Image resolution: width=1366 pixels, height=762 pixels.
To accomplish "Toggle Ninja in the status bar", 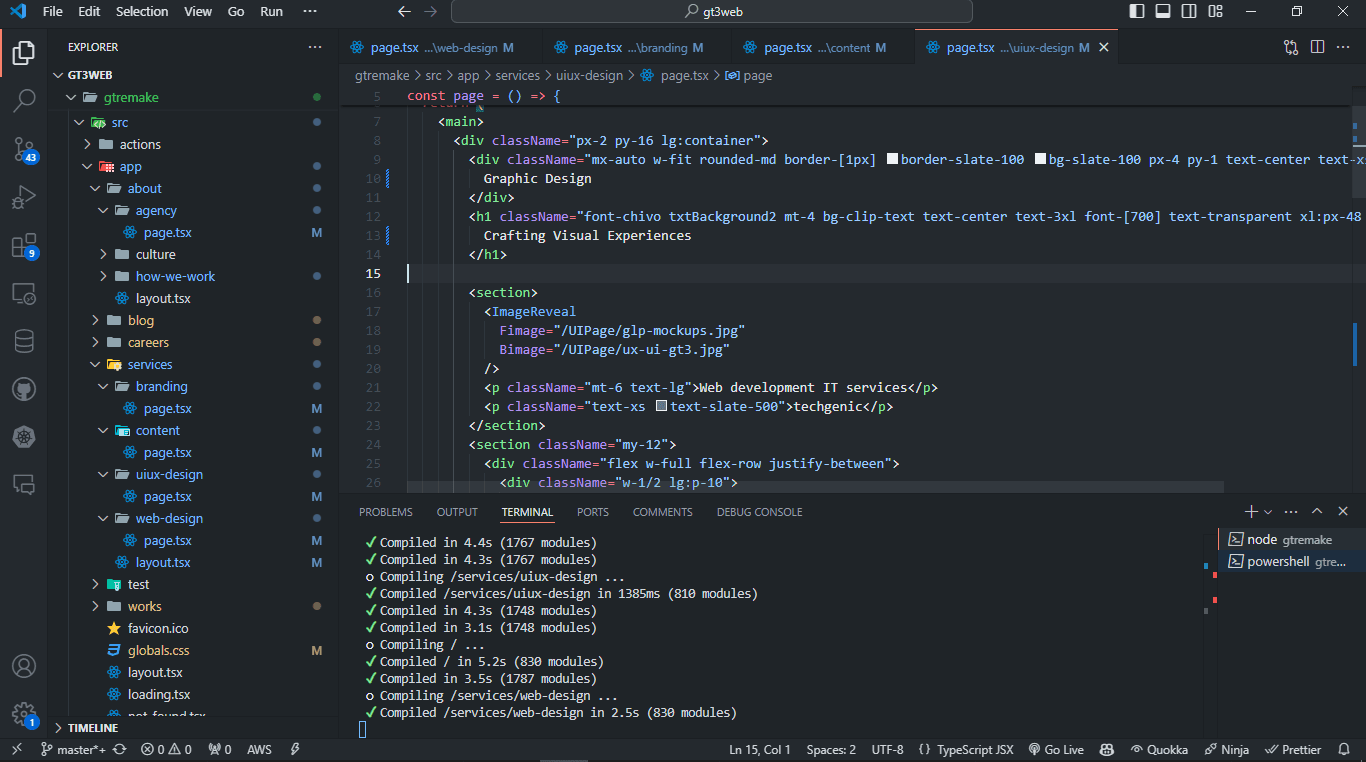I will tap(1227, 749).
